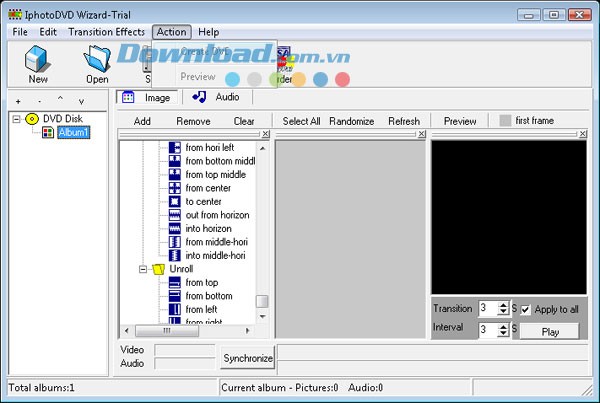Click the Play button
Viewport: 600px width, 403px height.
550,332
